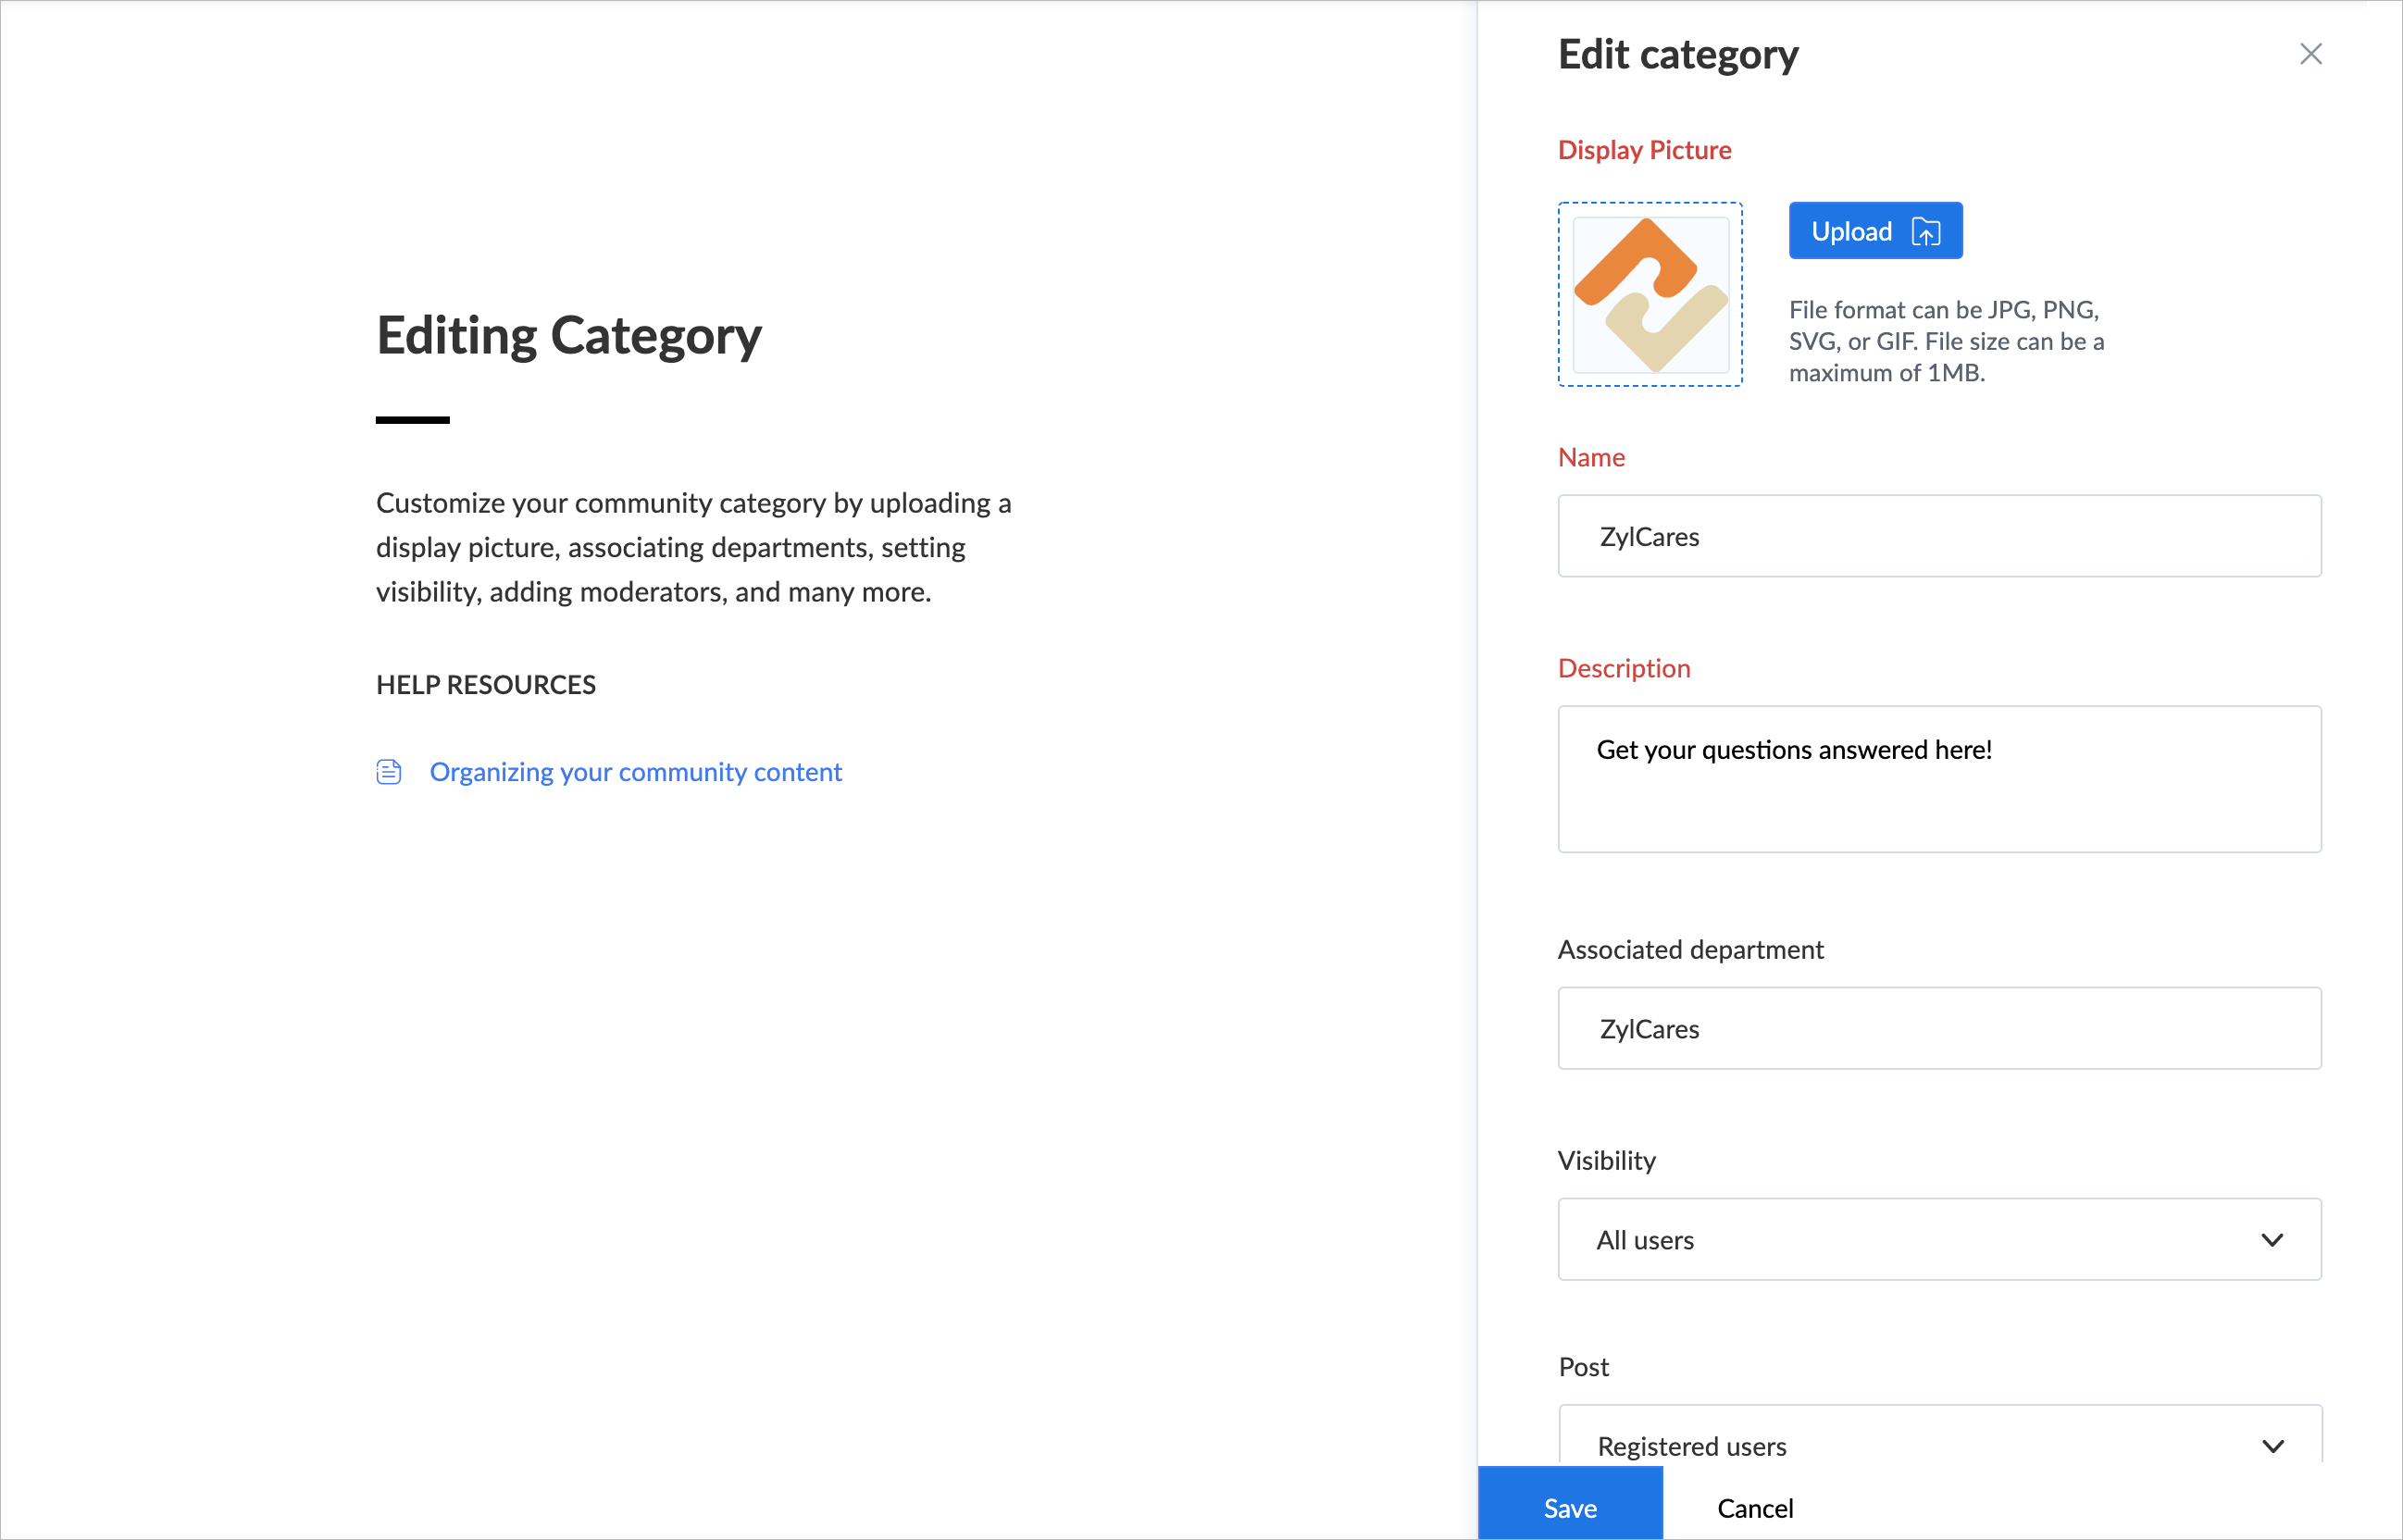Click the Associated department label
The image size is (2403, 1540).
1690,949
